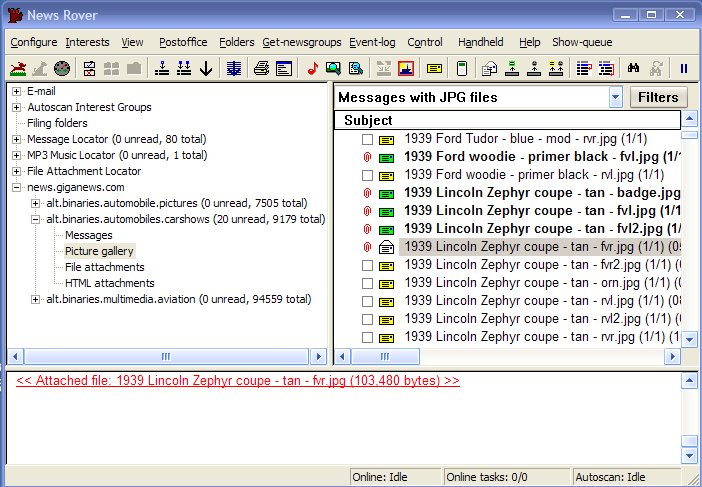Viewport: 702px width, 487px height.
Task: Click the window-with-text-lines toolbar icon
Action: coord(284,68)
